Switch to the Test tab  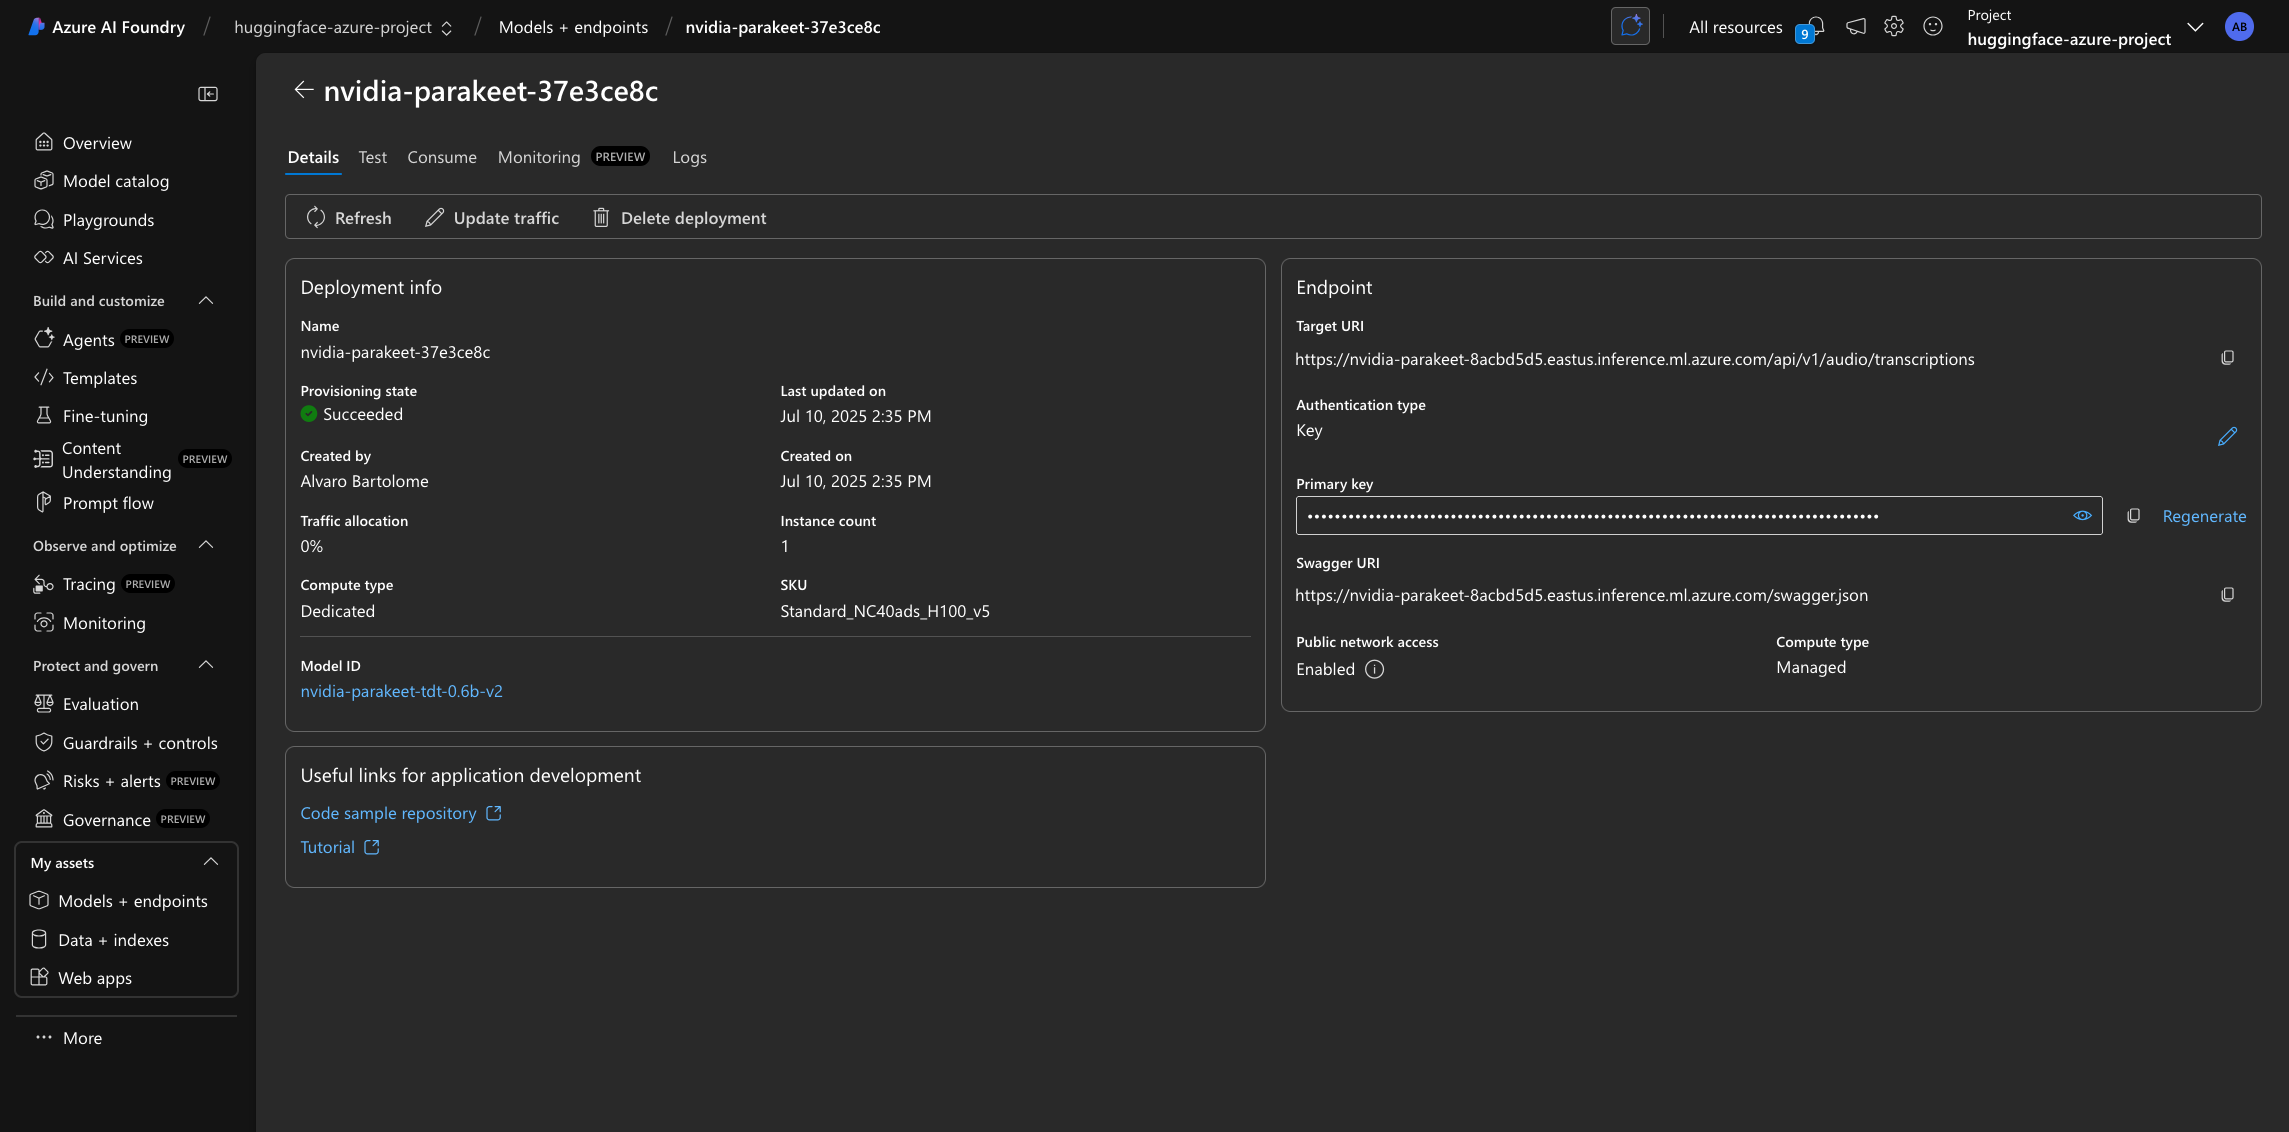(372, 157)
